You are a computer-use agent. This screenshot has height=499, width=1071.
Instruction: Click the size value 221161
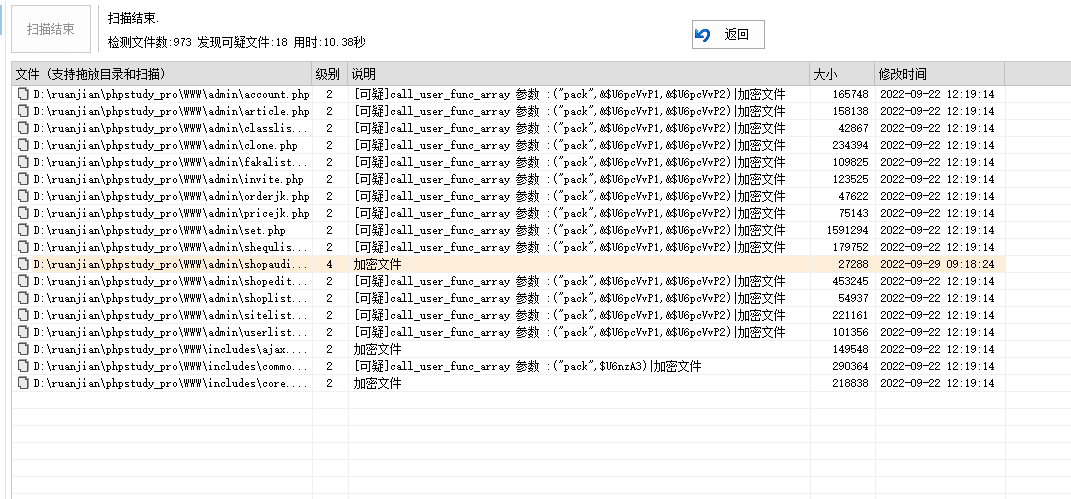[850, 315]
